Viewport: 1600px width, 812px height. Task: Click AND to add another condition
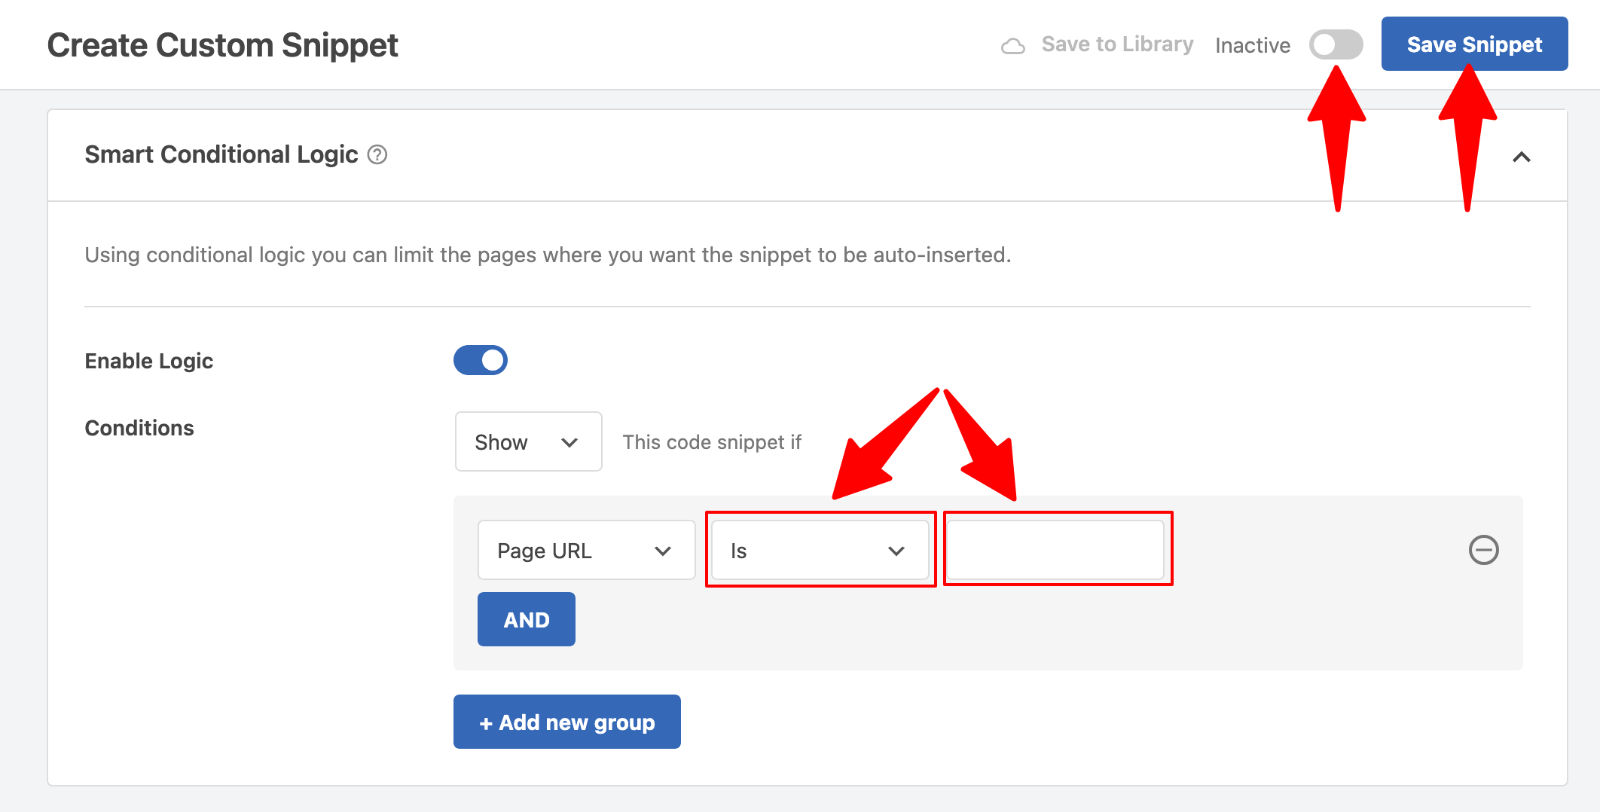526,619
